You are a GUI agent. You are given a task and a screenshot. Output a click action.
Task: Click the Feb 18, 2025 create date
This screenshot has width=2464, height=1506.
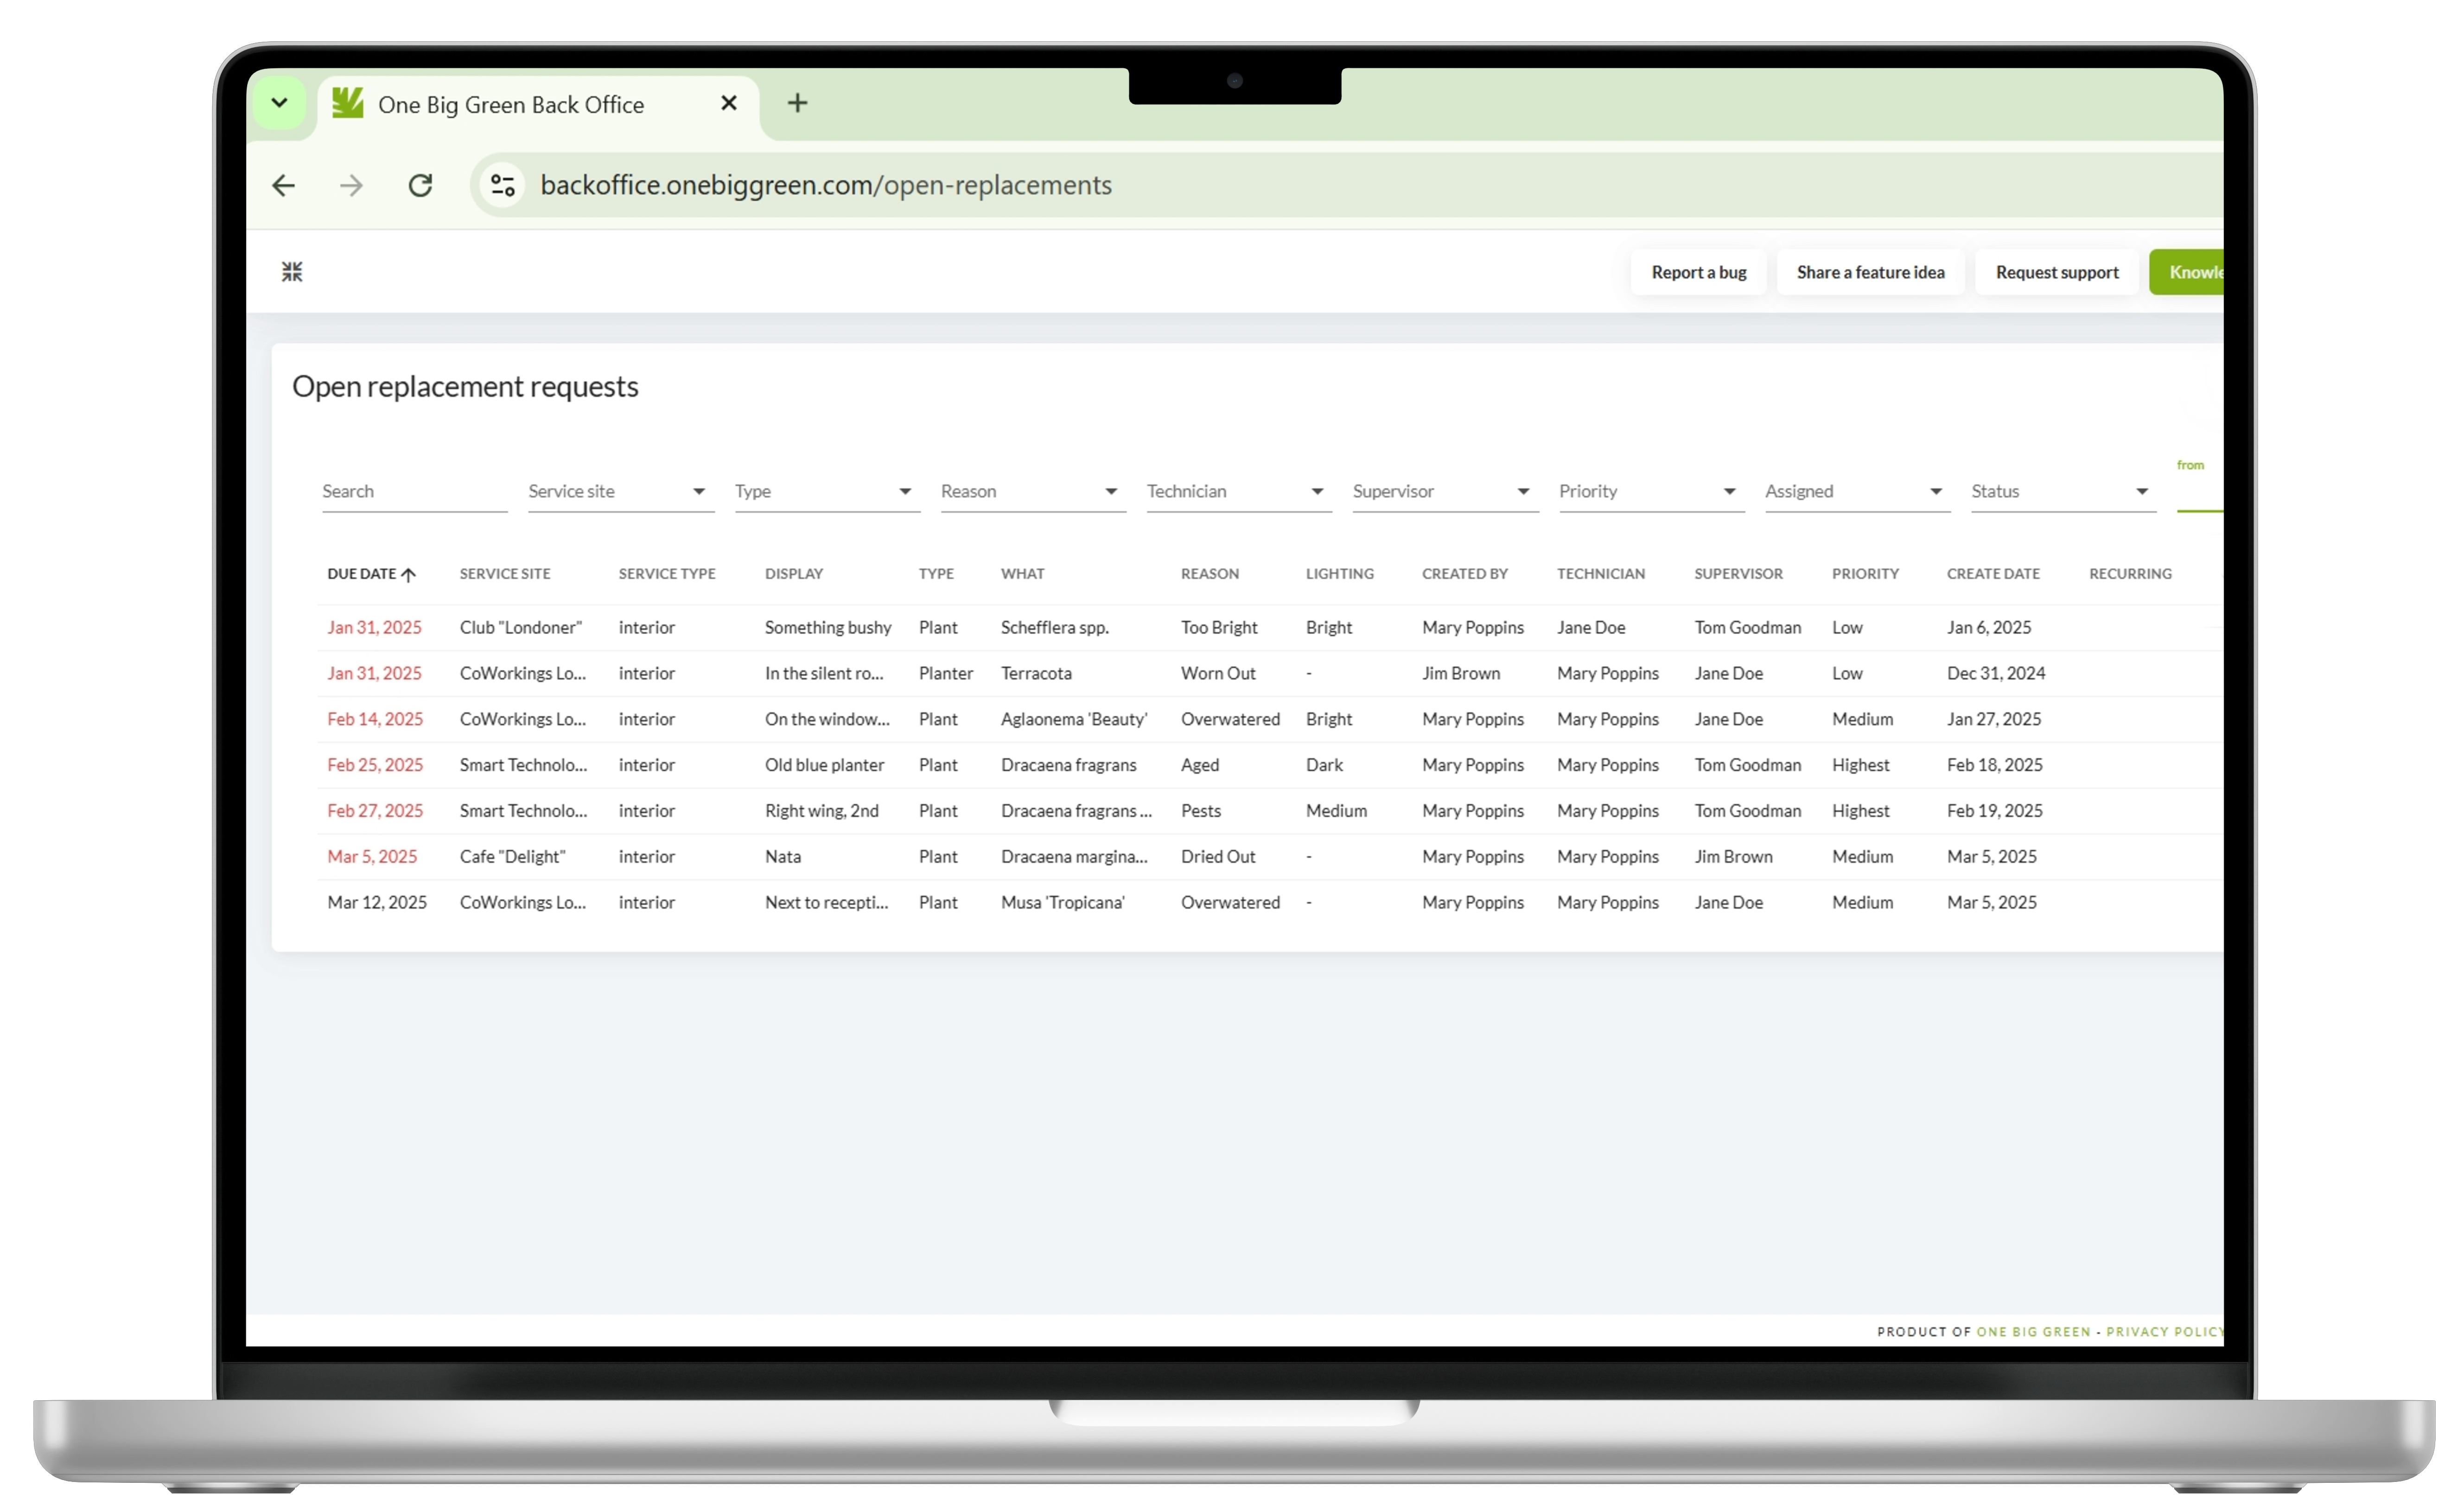(1994, 766)
